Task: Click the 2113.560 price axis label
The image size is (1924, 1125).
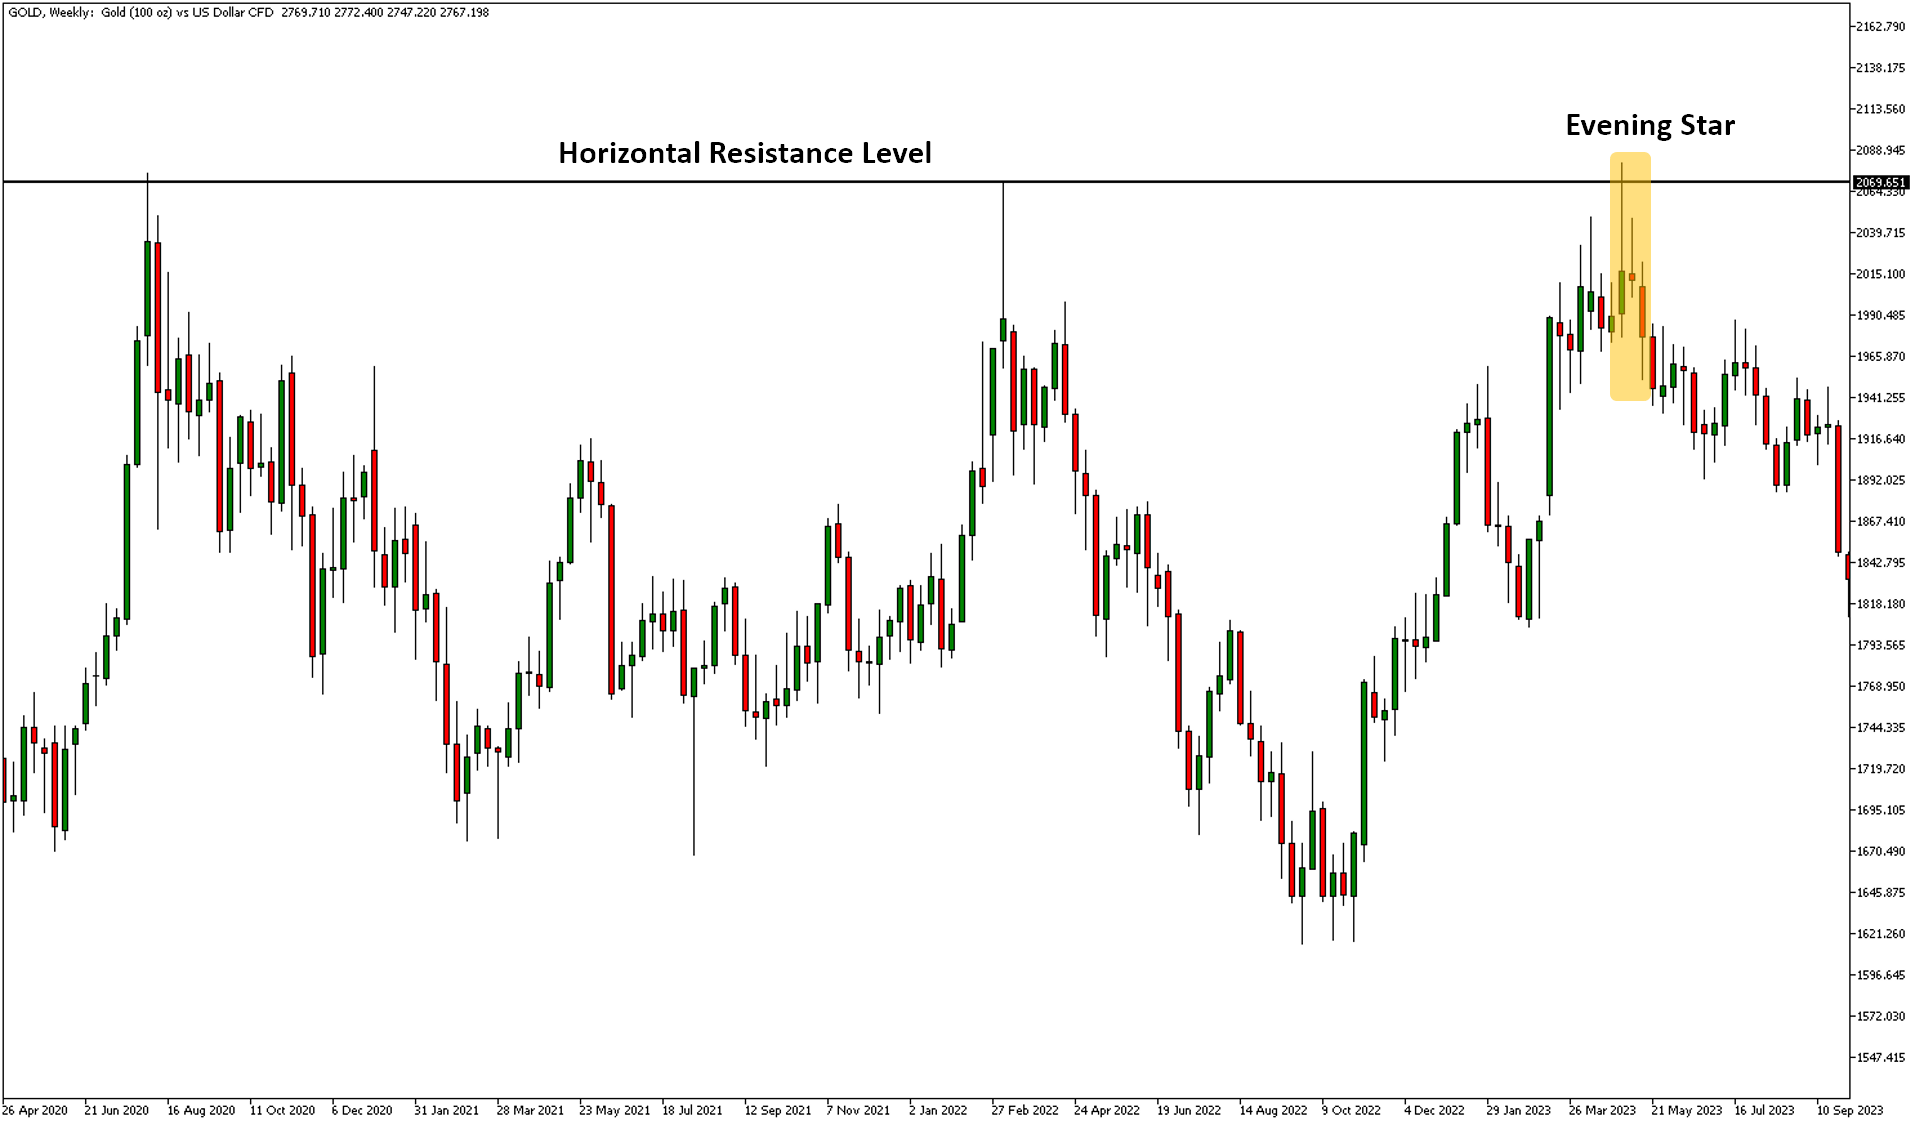Action: pyautogui.click(x=1880, y=109)
